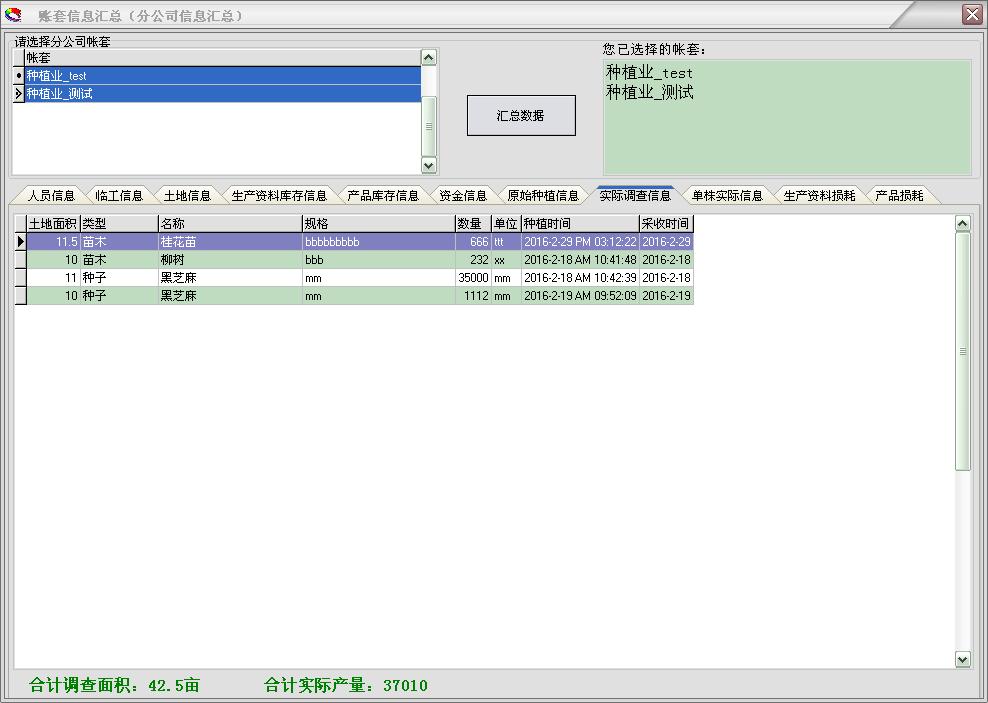Click the app logo icon in title bar
This screenshot has width=988, height=703.
point(14,15)
